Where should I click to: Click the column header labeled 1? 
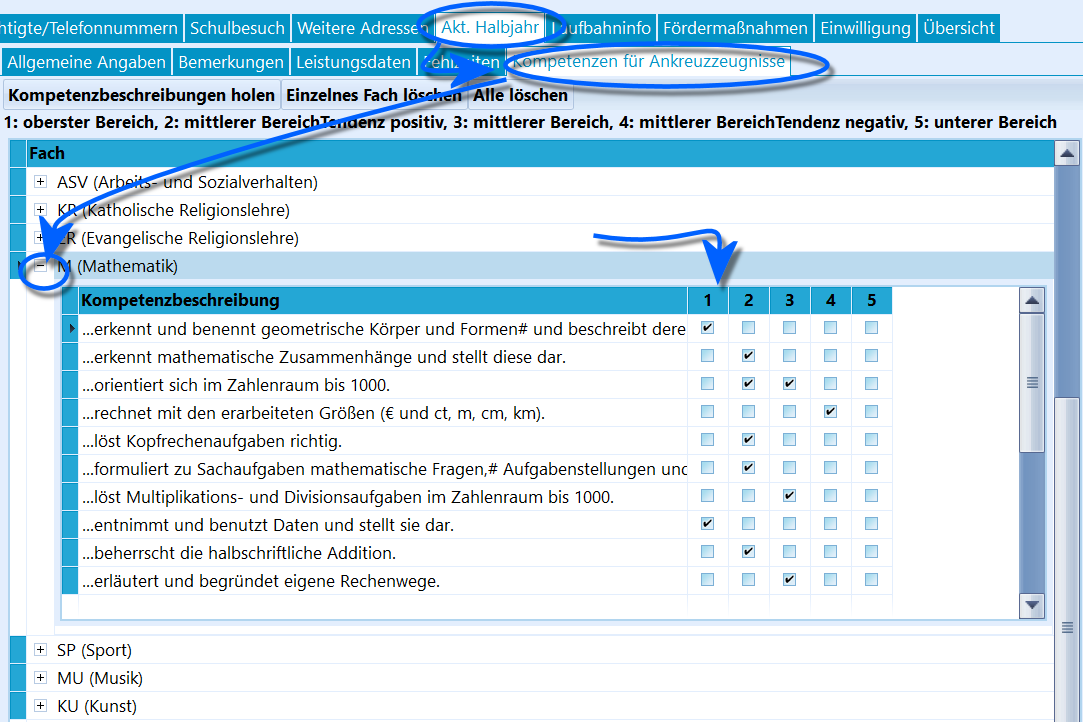tap(707, 301)
